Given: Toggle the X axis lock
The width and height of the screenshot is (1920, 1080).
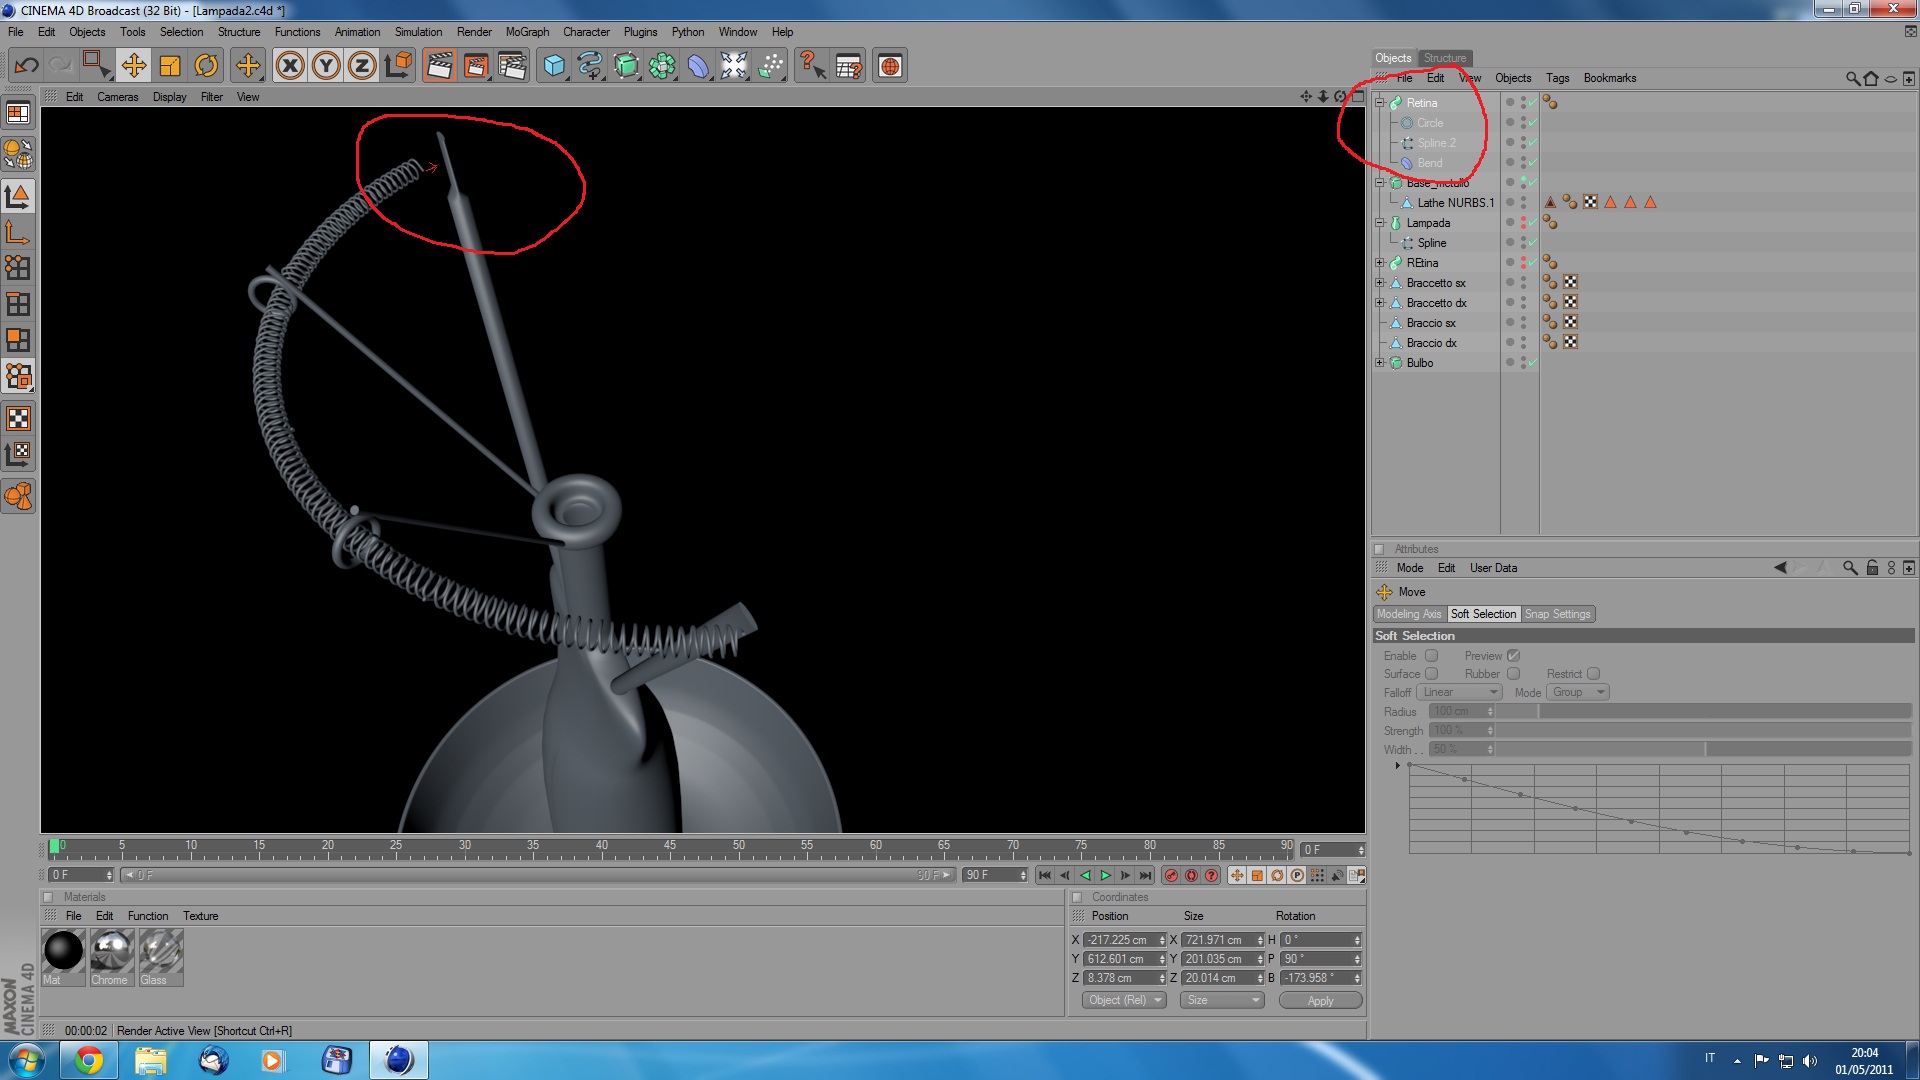Looking at the screenshot, I should coord(290,66).
